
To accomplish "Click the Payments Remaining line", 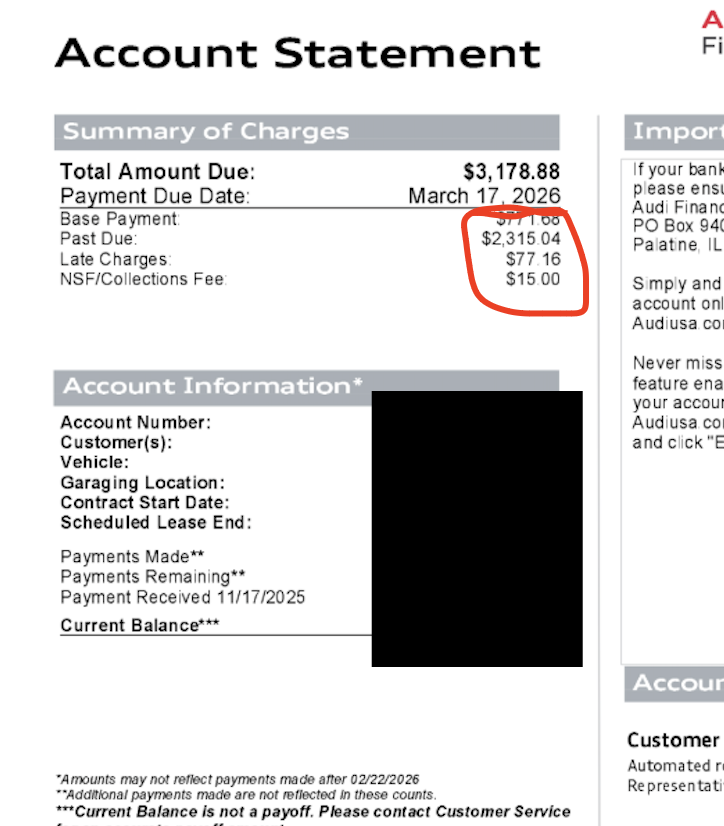I will pos(153,577).
